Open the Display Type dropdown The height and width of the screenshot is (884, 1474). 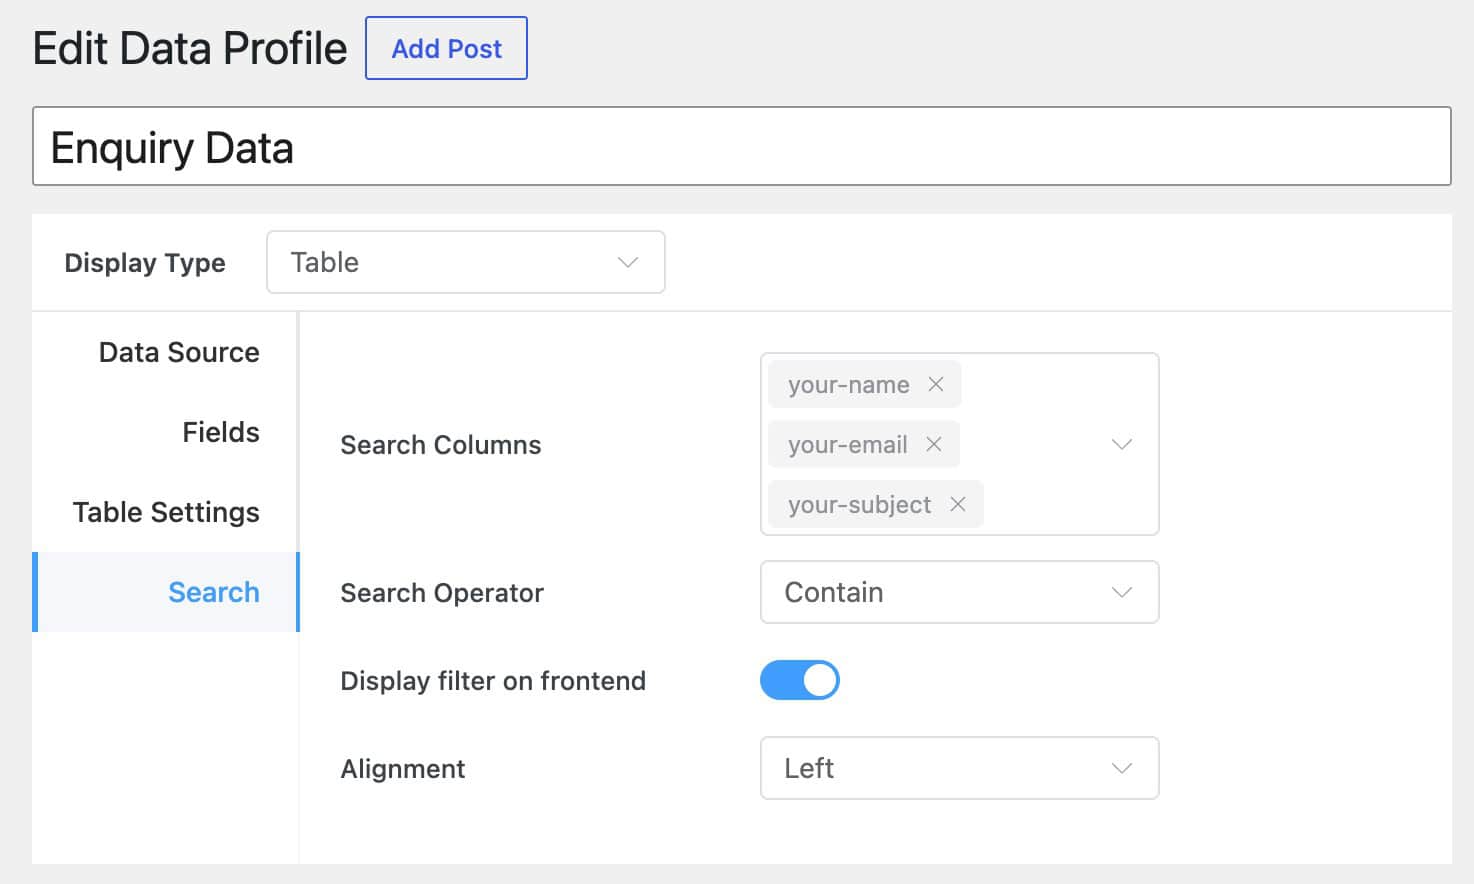466,262
